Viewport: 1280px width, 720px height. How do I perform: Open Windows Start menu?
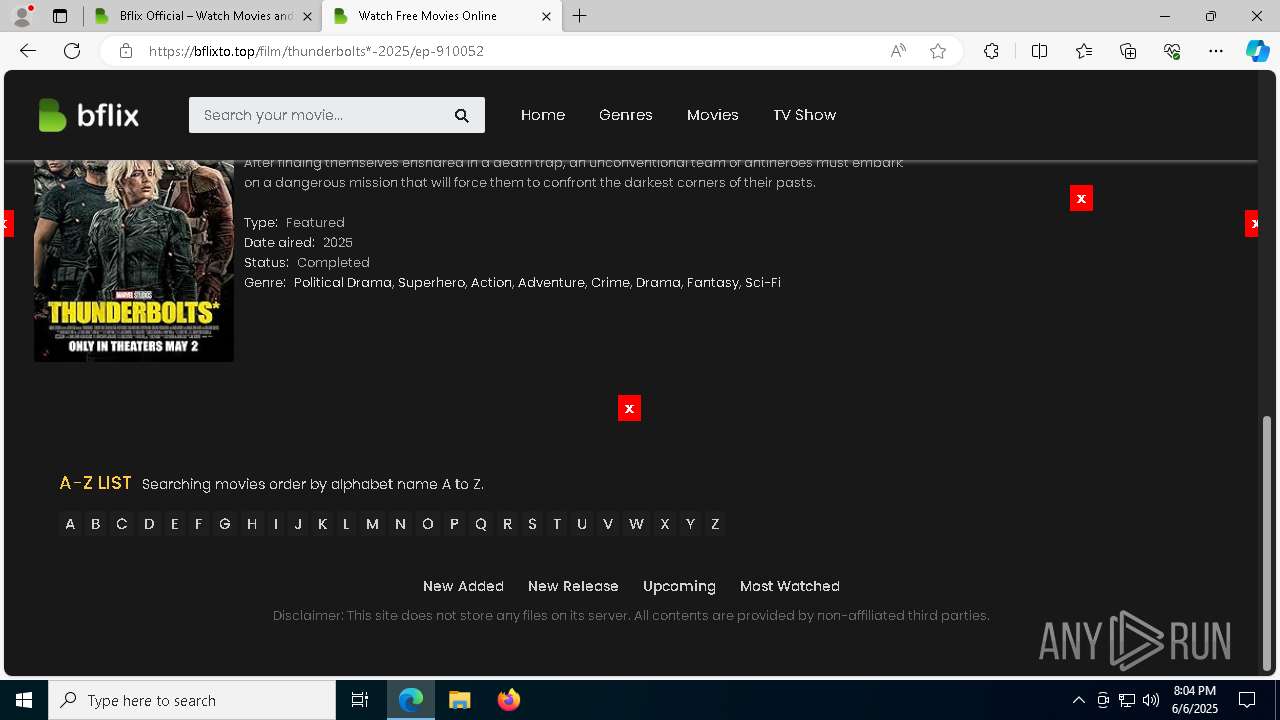pyautogui.click(x=24, y=700)
